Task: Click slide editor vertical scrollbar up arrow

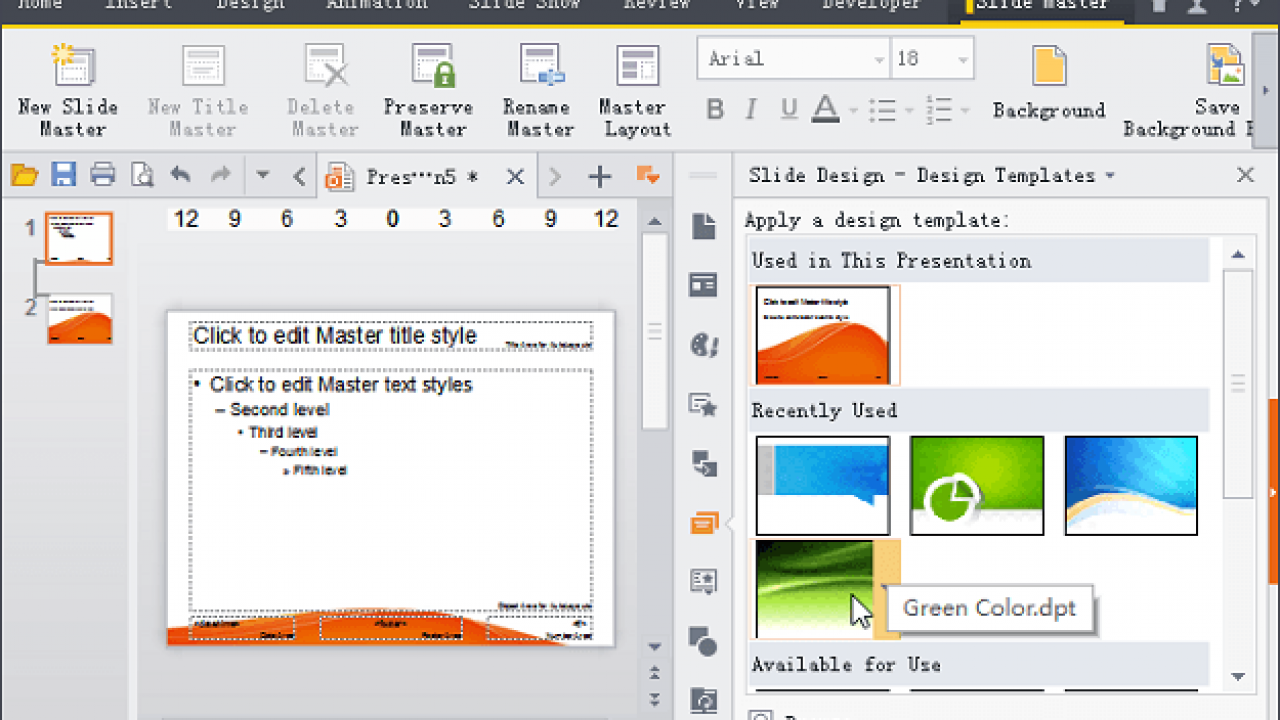Action: (655, 222)
